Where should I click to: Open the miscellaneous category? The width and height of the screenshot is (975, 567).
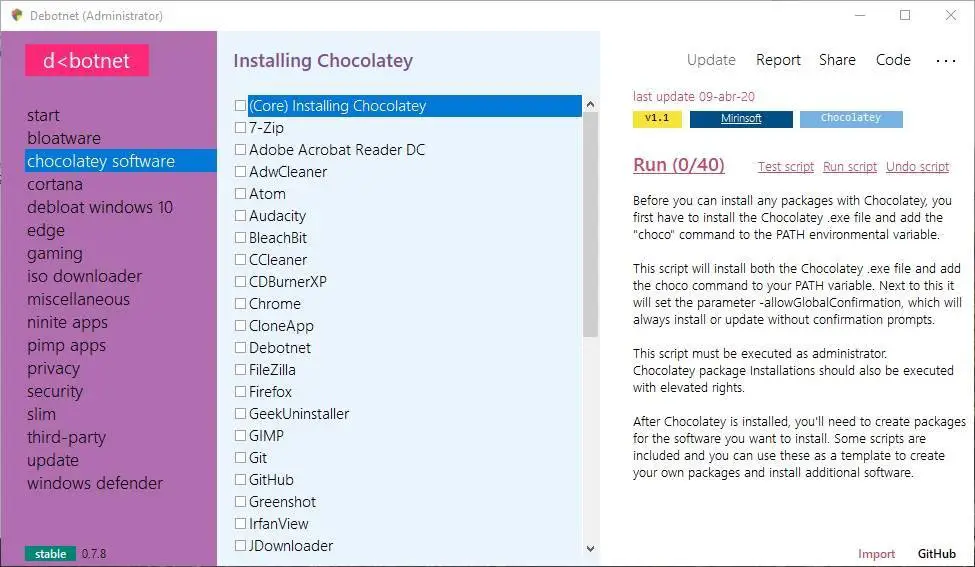(x=78, y=299)
